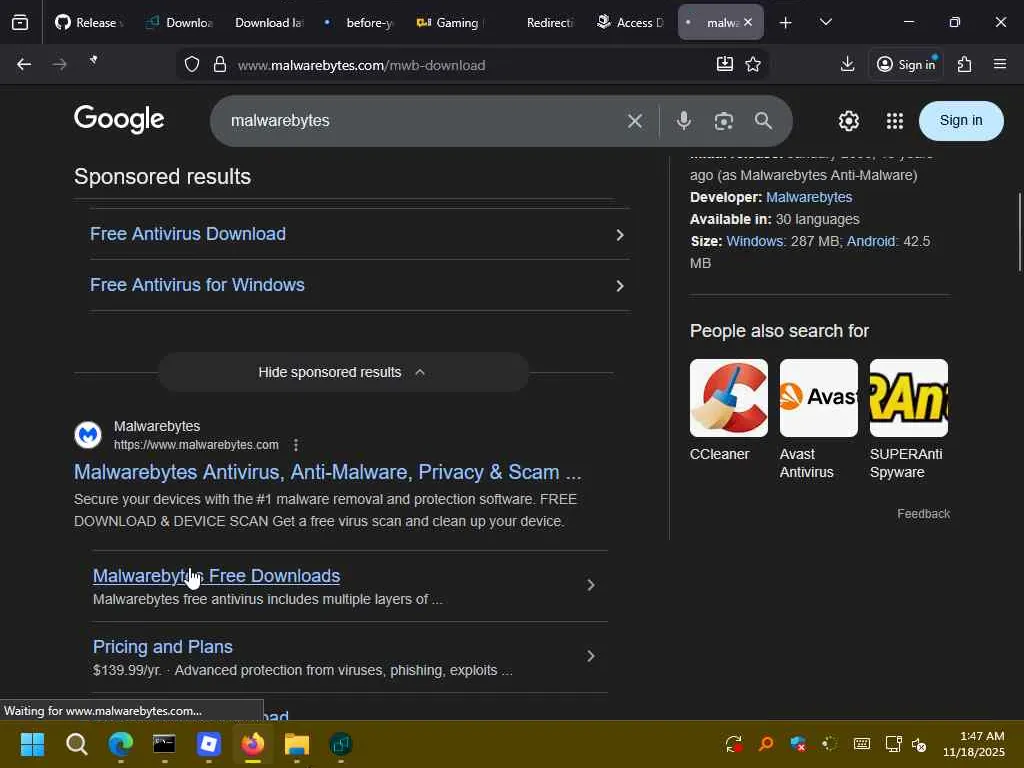Install site as app from address bar icon
1024x768 pixels.
(x=724, y=64)
